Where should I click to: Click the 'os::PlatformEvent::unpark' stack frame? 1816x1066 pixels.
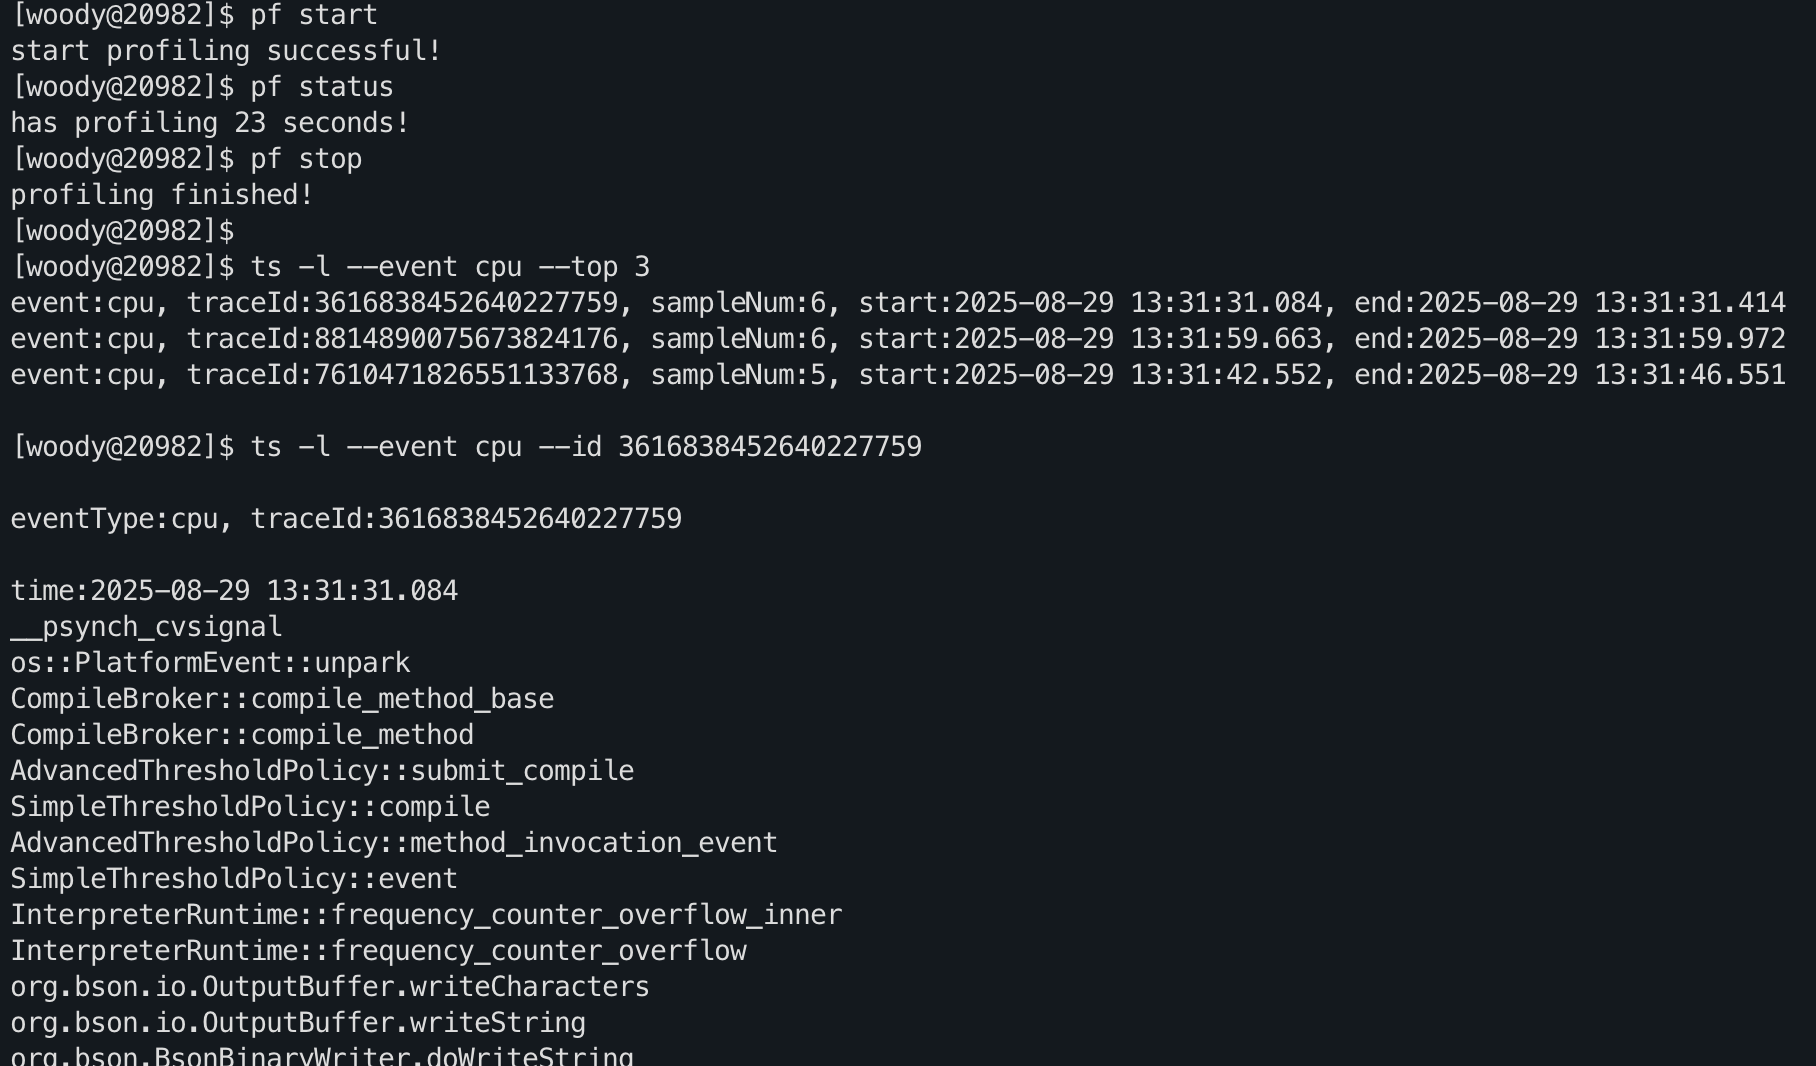point(210,663)
